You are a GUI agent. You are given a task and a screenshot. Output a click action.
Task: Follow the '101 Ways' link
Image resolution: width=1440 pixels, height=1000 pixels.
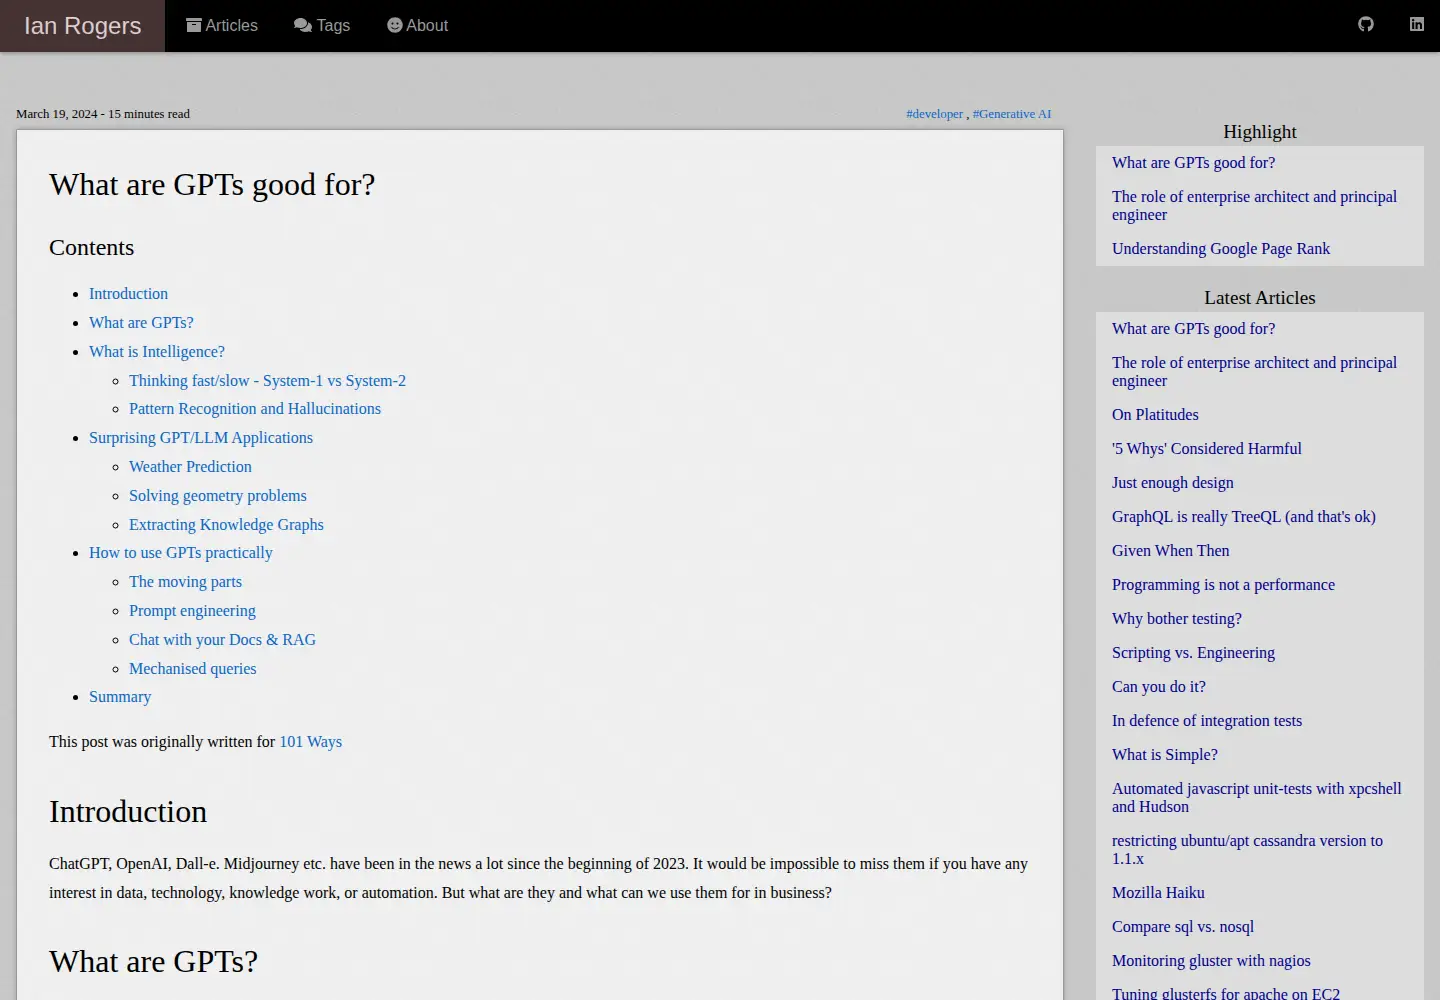pos(310,742)
